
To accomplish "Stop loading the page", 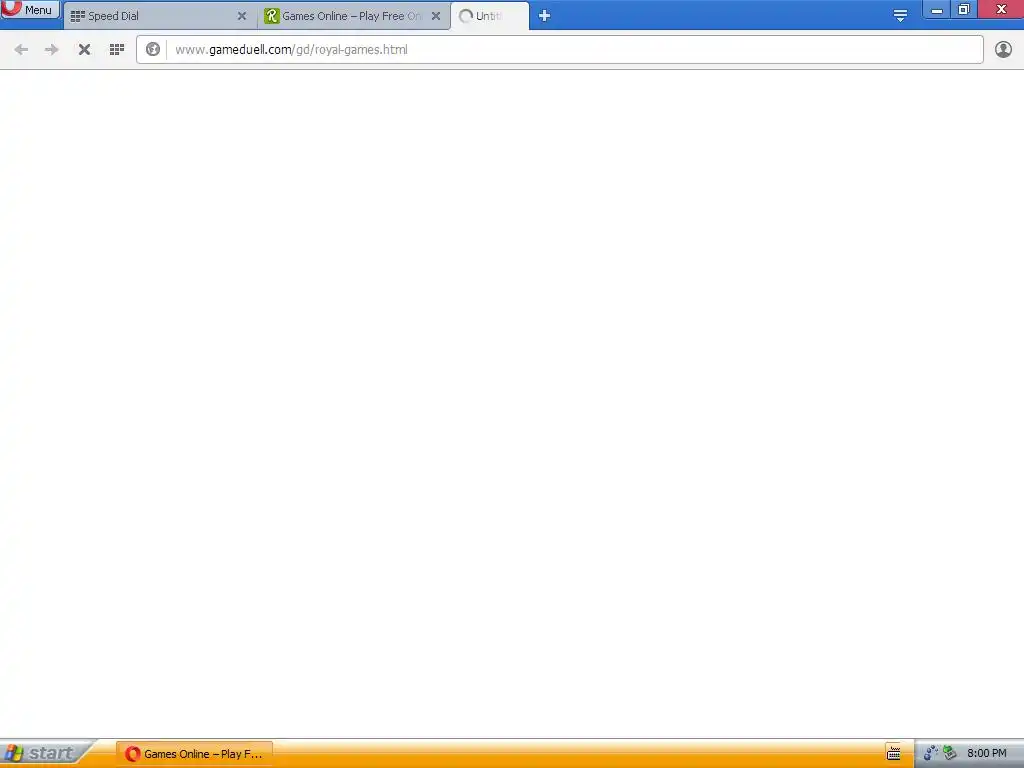I will (84, 50).
